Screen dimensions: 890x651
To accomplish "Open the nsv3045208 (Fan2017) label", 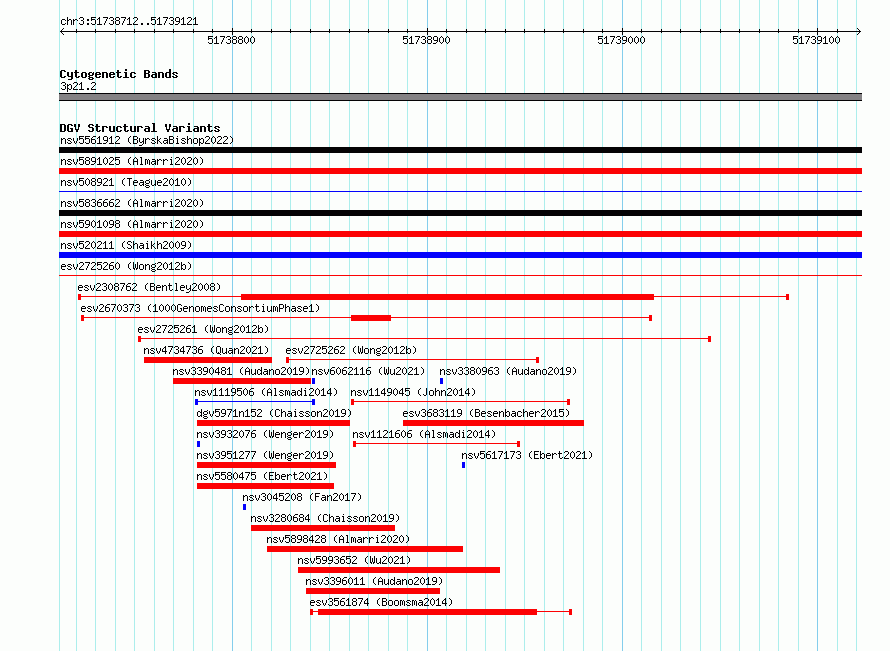I will 302,497.
